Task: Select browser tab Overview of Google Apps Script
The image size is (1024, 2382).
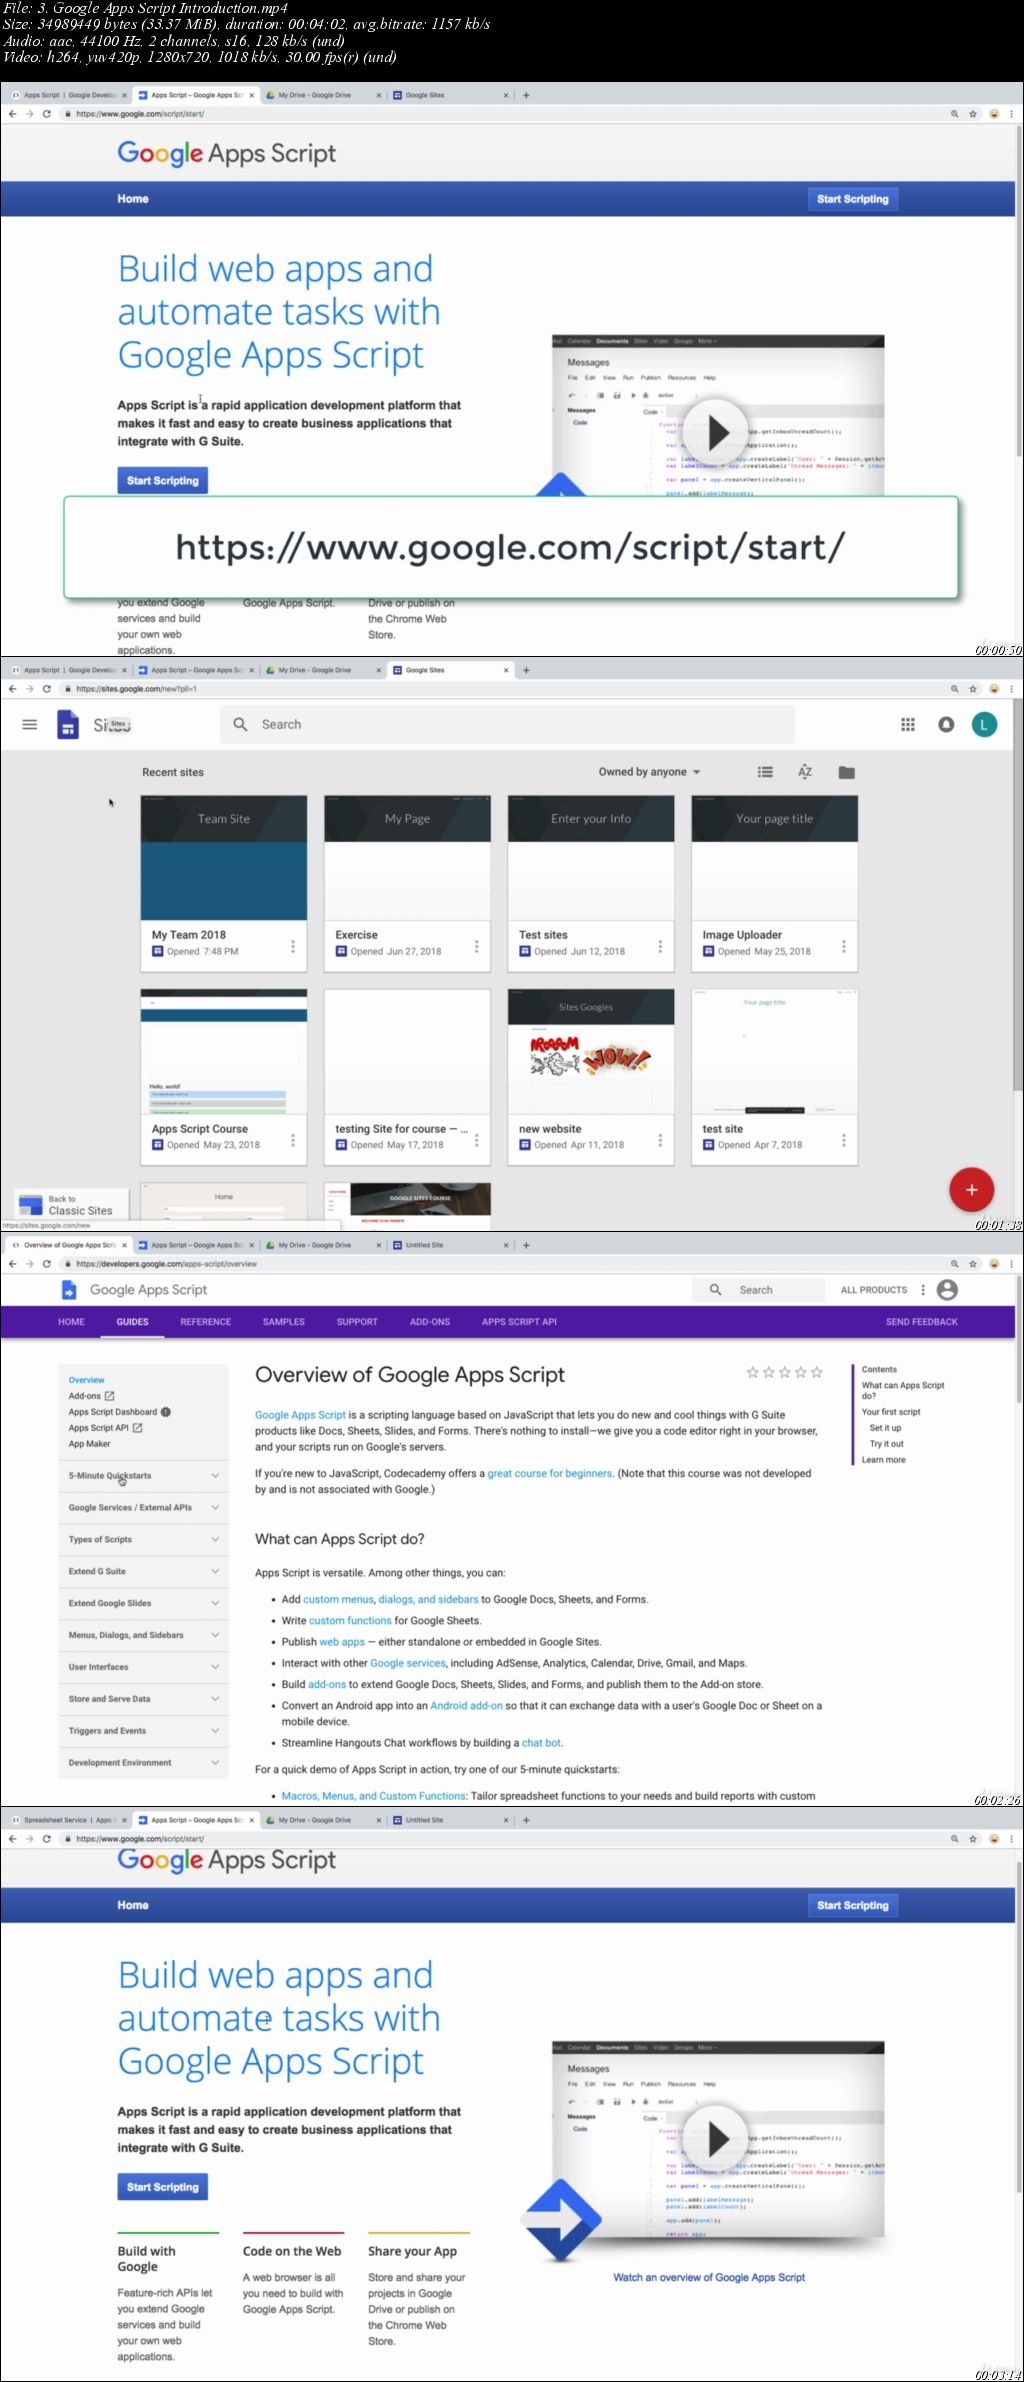Action: 68,1245
